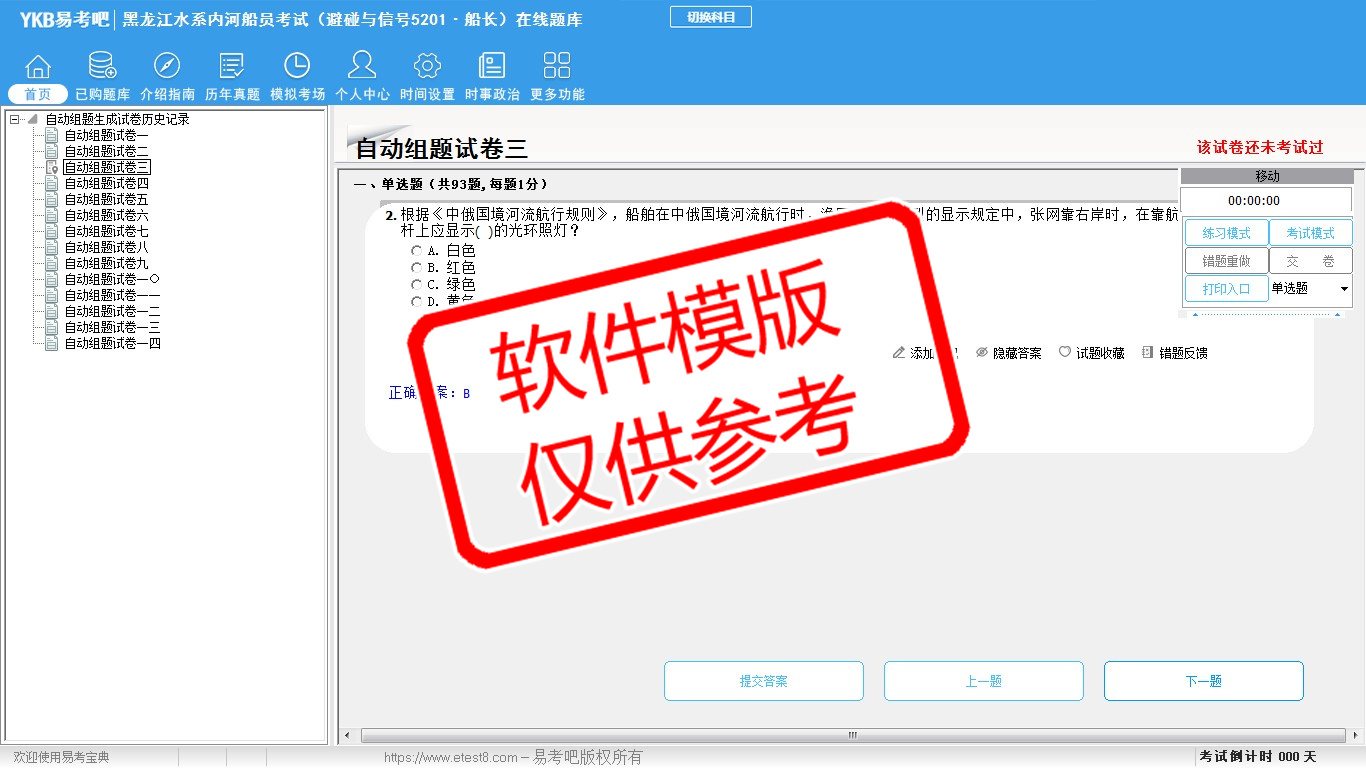1366x768 pixels.
Task: Open 时间设置 gear icon
Action: [427, 67]
